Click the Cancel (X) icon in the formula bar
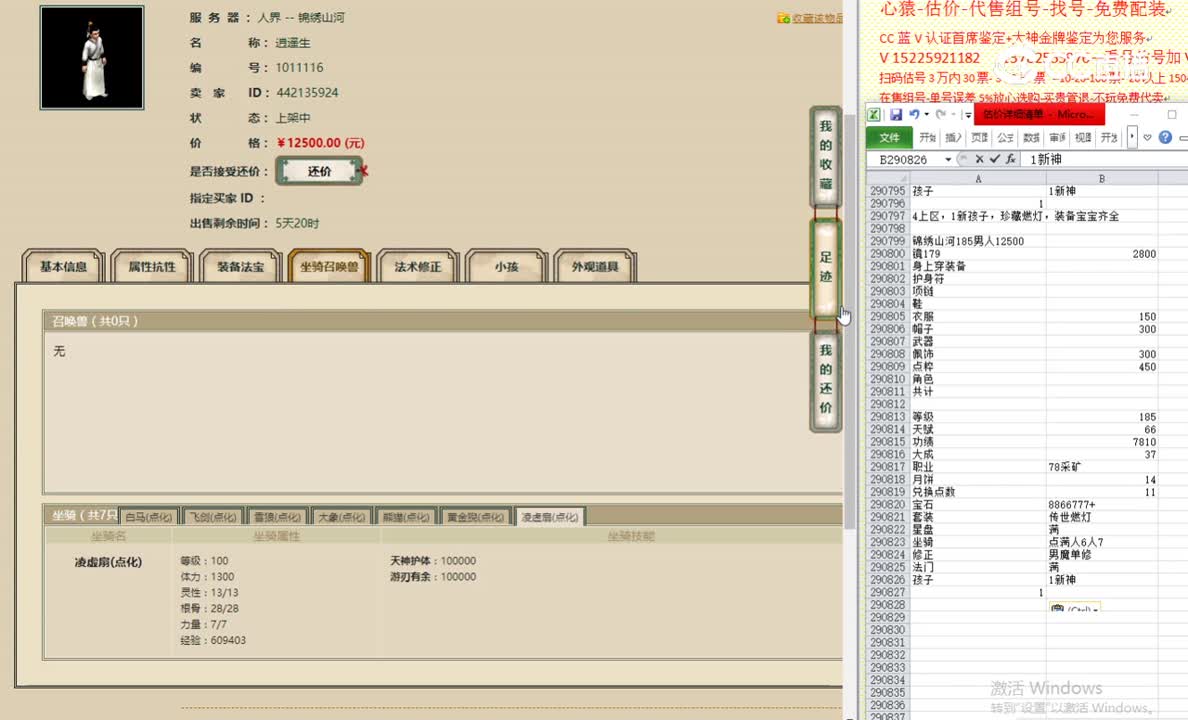 click(979, 158)
